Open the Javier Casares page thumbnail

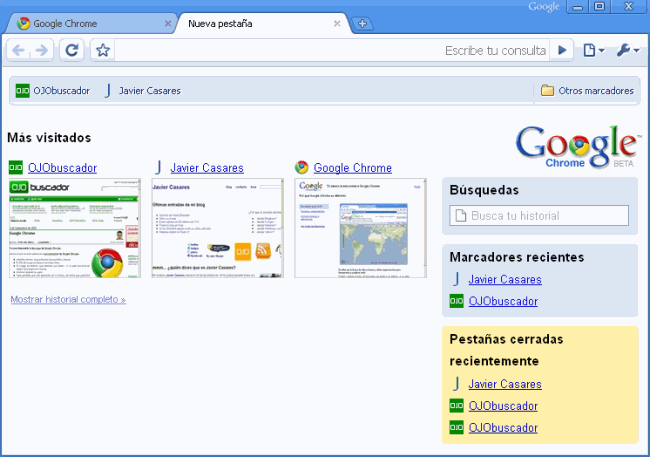pyautogui.click(x=218, y=228)
